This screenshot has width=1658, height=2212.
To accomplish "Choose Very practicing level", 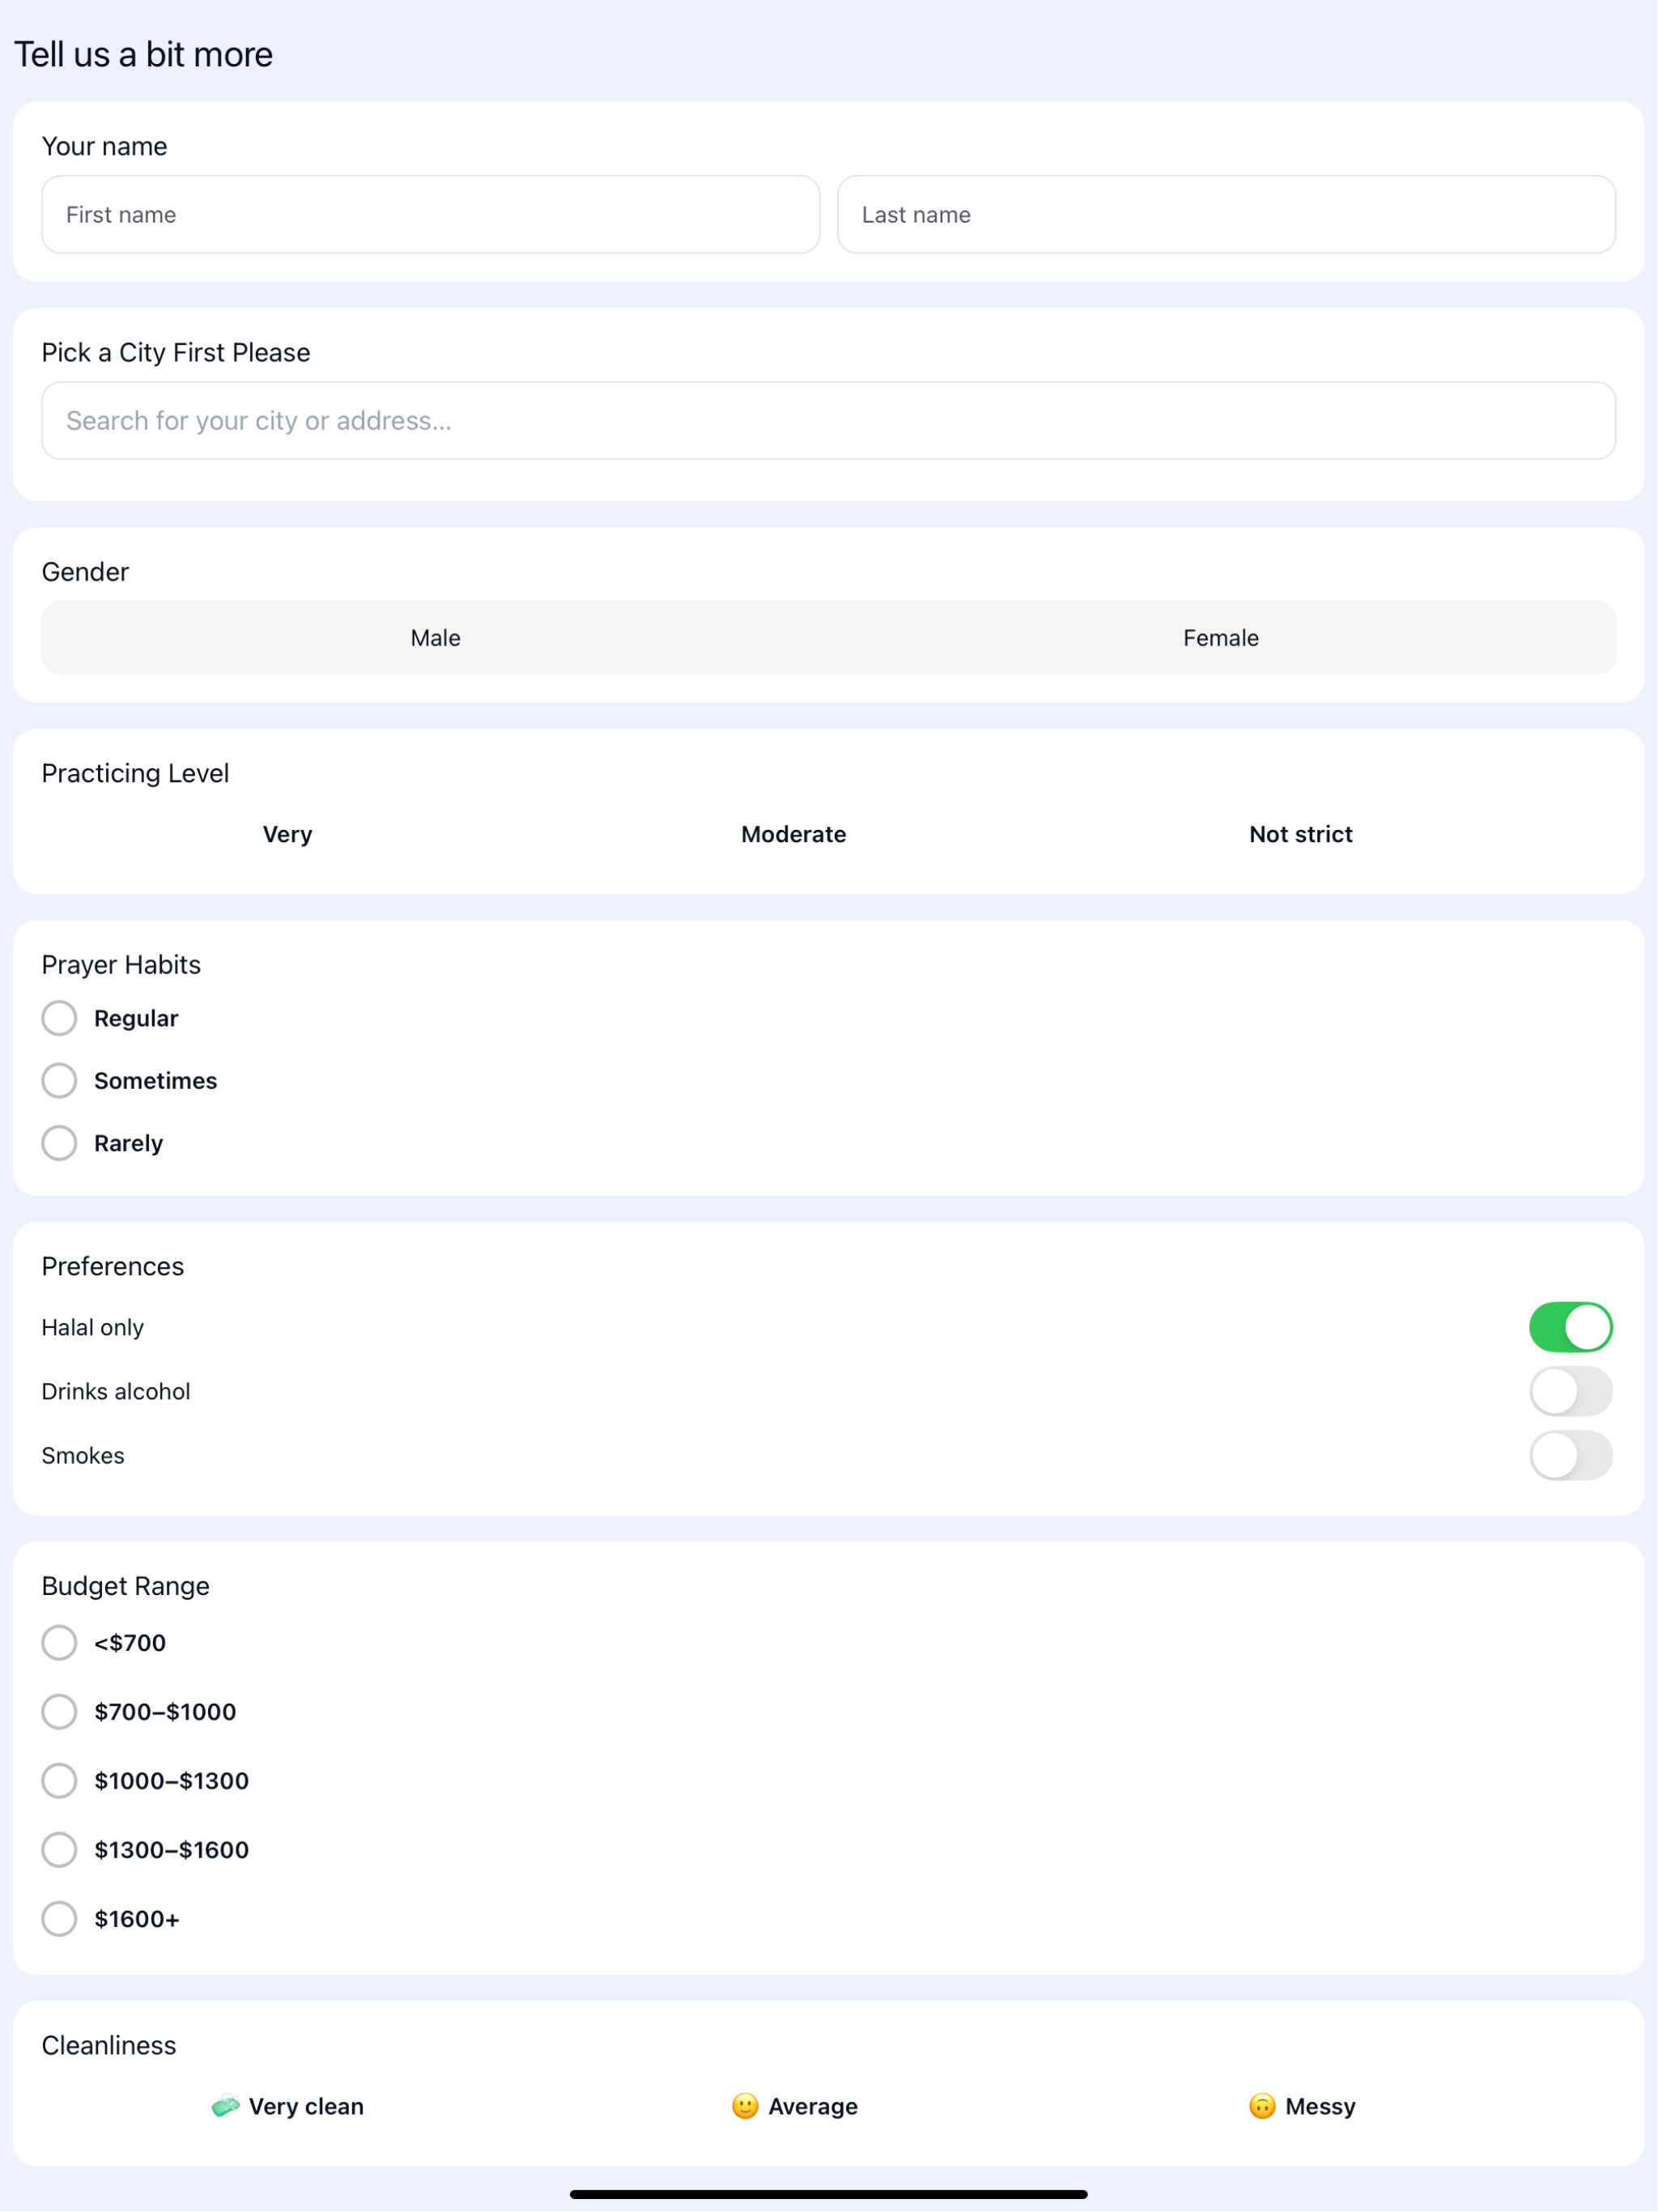I will [x=287, y=834].
